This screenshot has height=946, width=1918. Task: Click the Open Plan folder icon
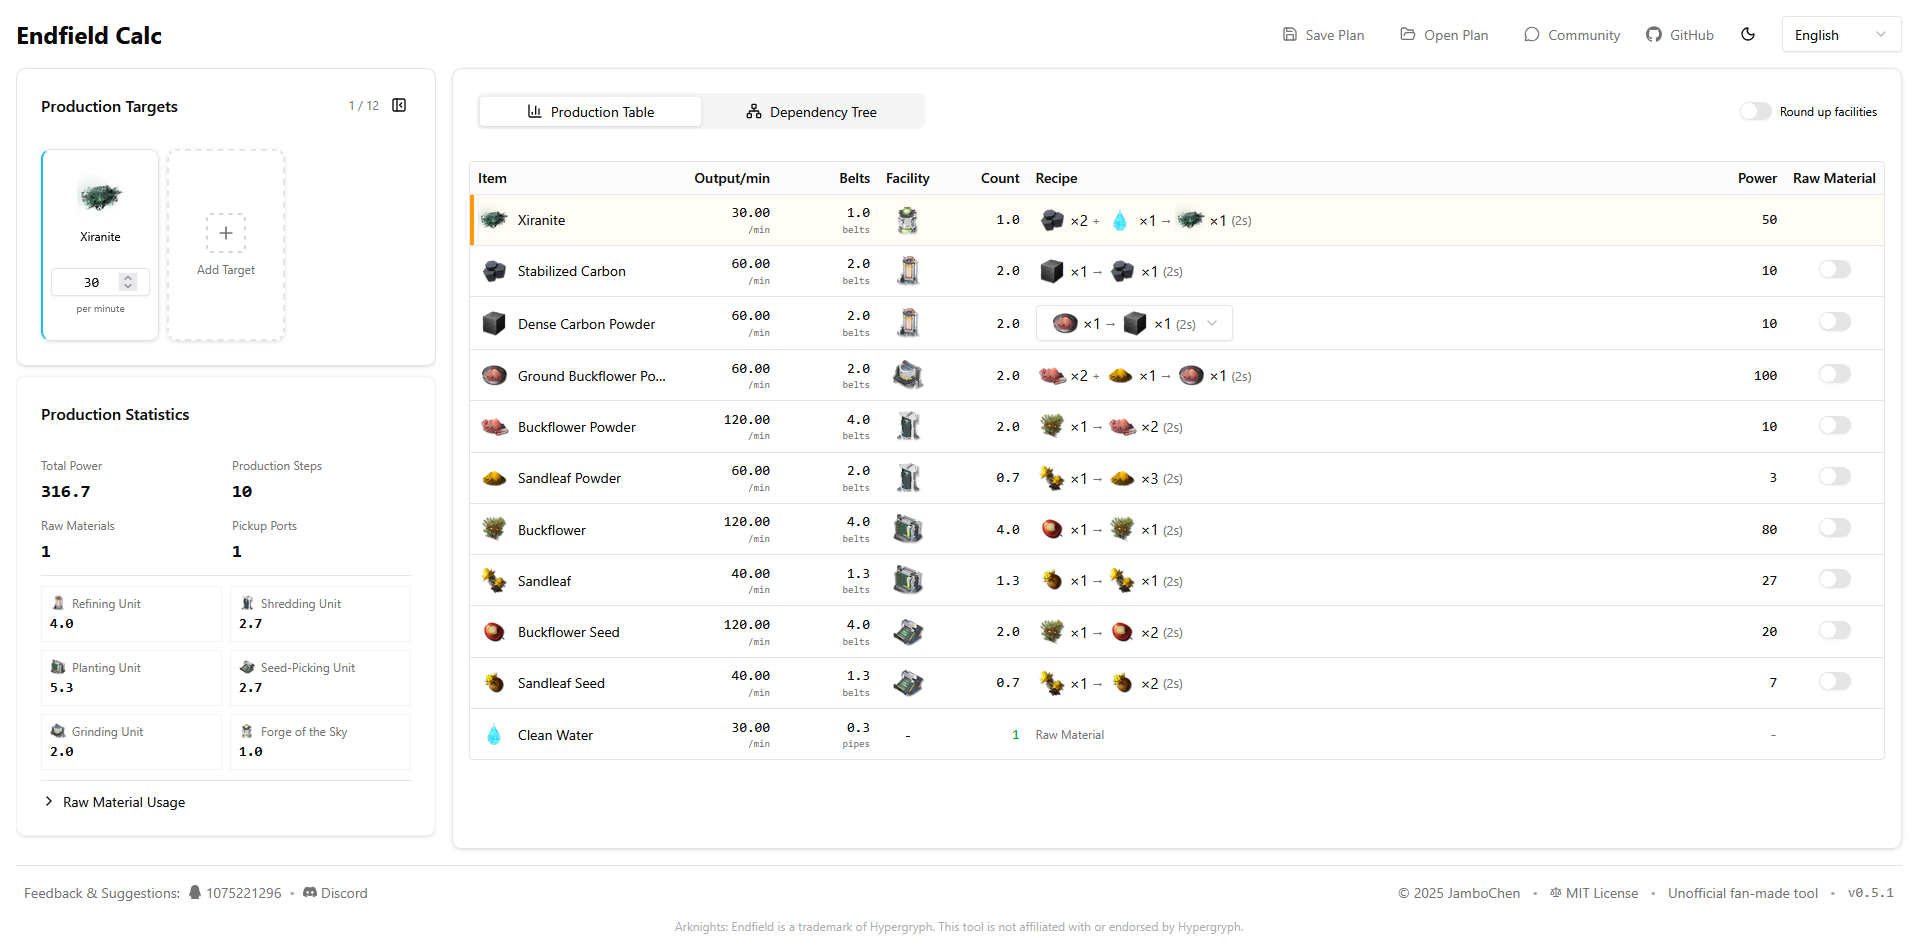(x=1408, y=35)
